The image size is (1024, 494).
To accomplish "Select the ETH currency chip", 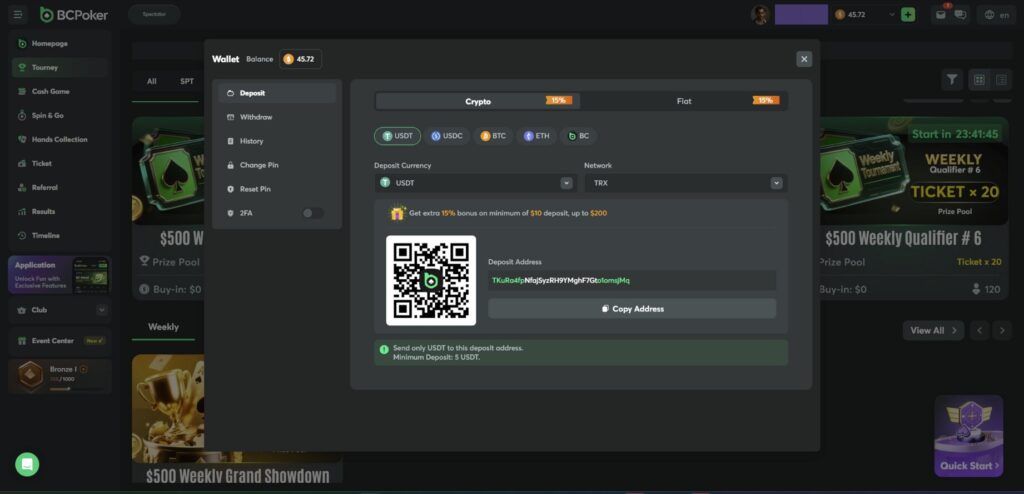I will click(x=537, y=136).
